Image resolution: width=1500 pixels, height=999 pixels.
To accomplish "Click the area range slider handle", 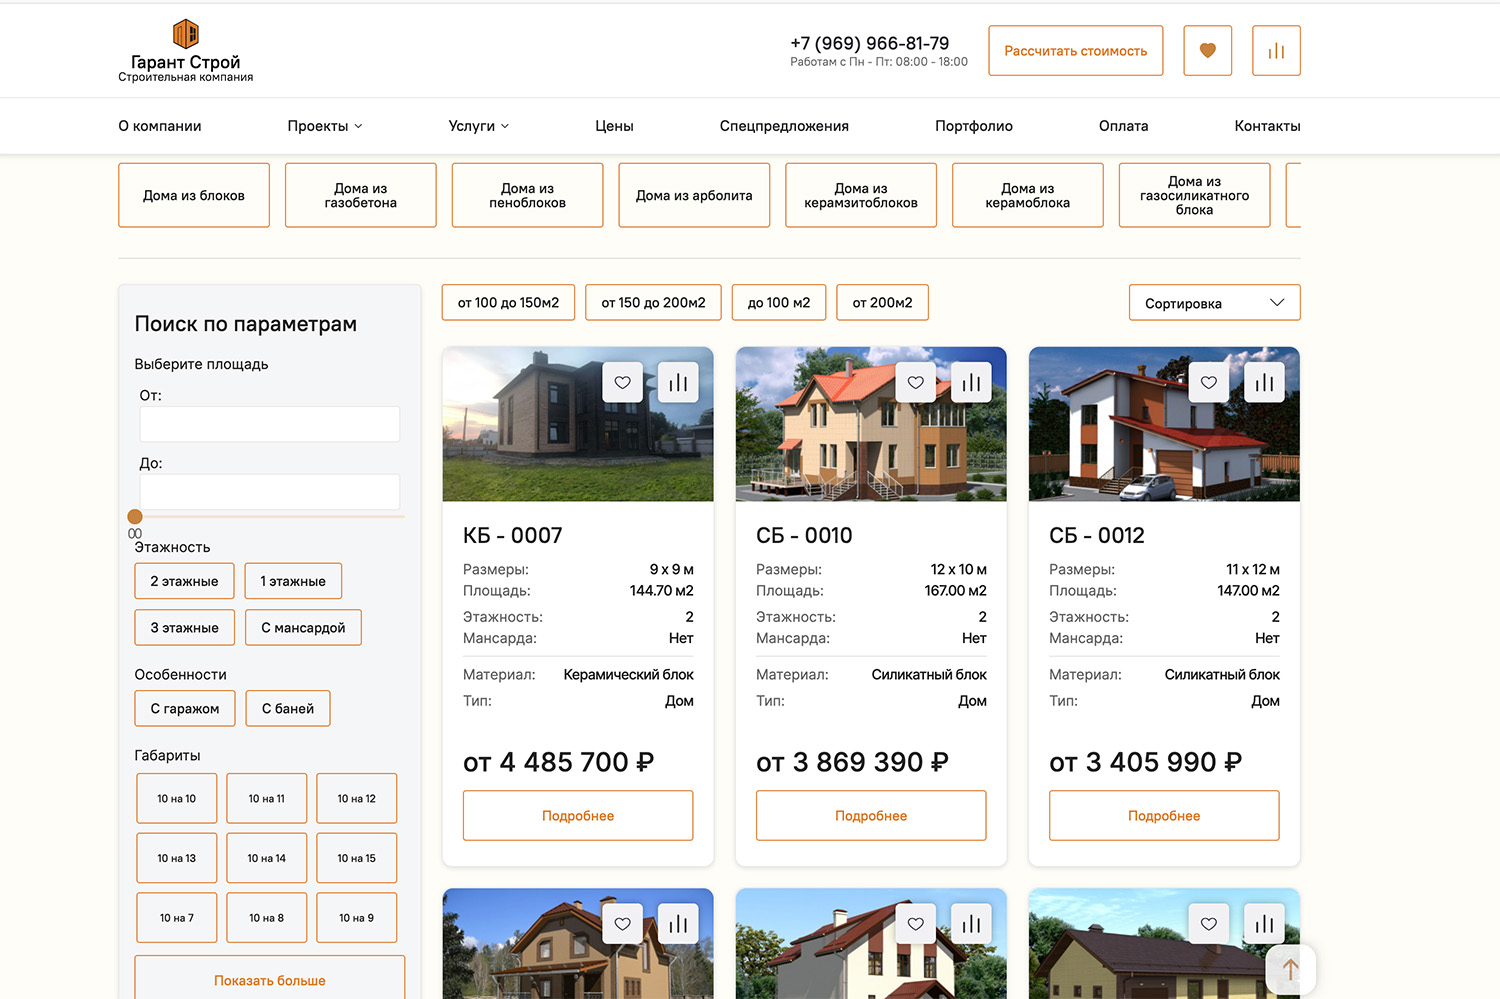I will (135, 517).
